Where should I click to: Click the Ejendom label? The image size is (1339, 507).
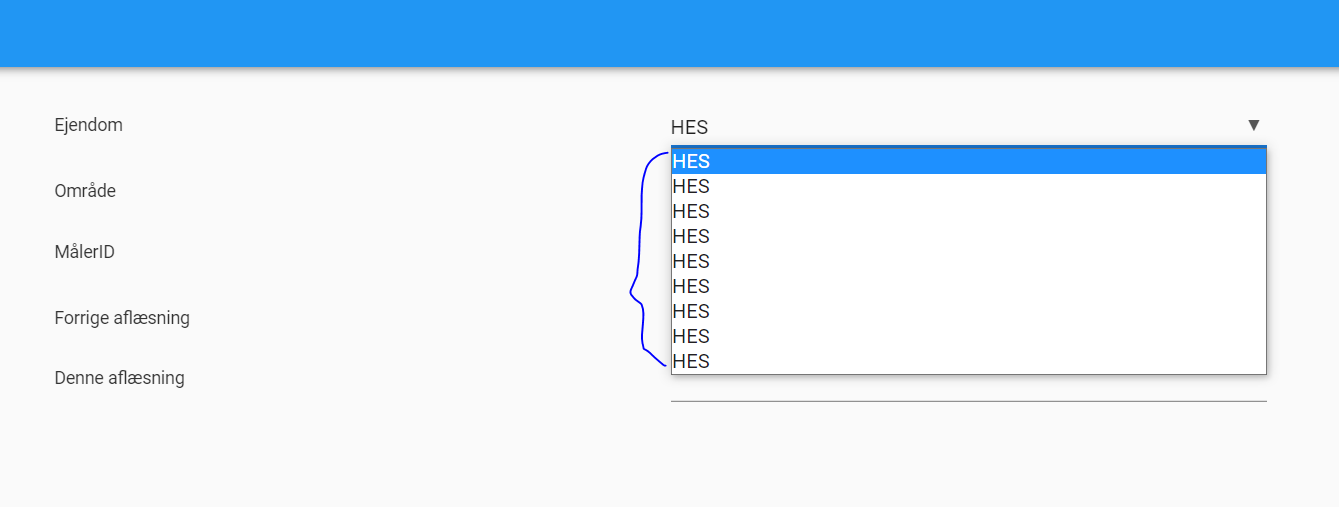pyautogui.click(x=88, y=125)
